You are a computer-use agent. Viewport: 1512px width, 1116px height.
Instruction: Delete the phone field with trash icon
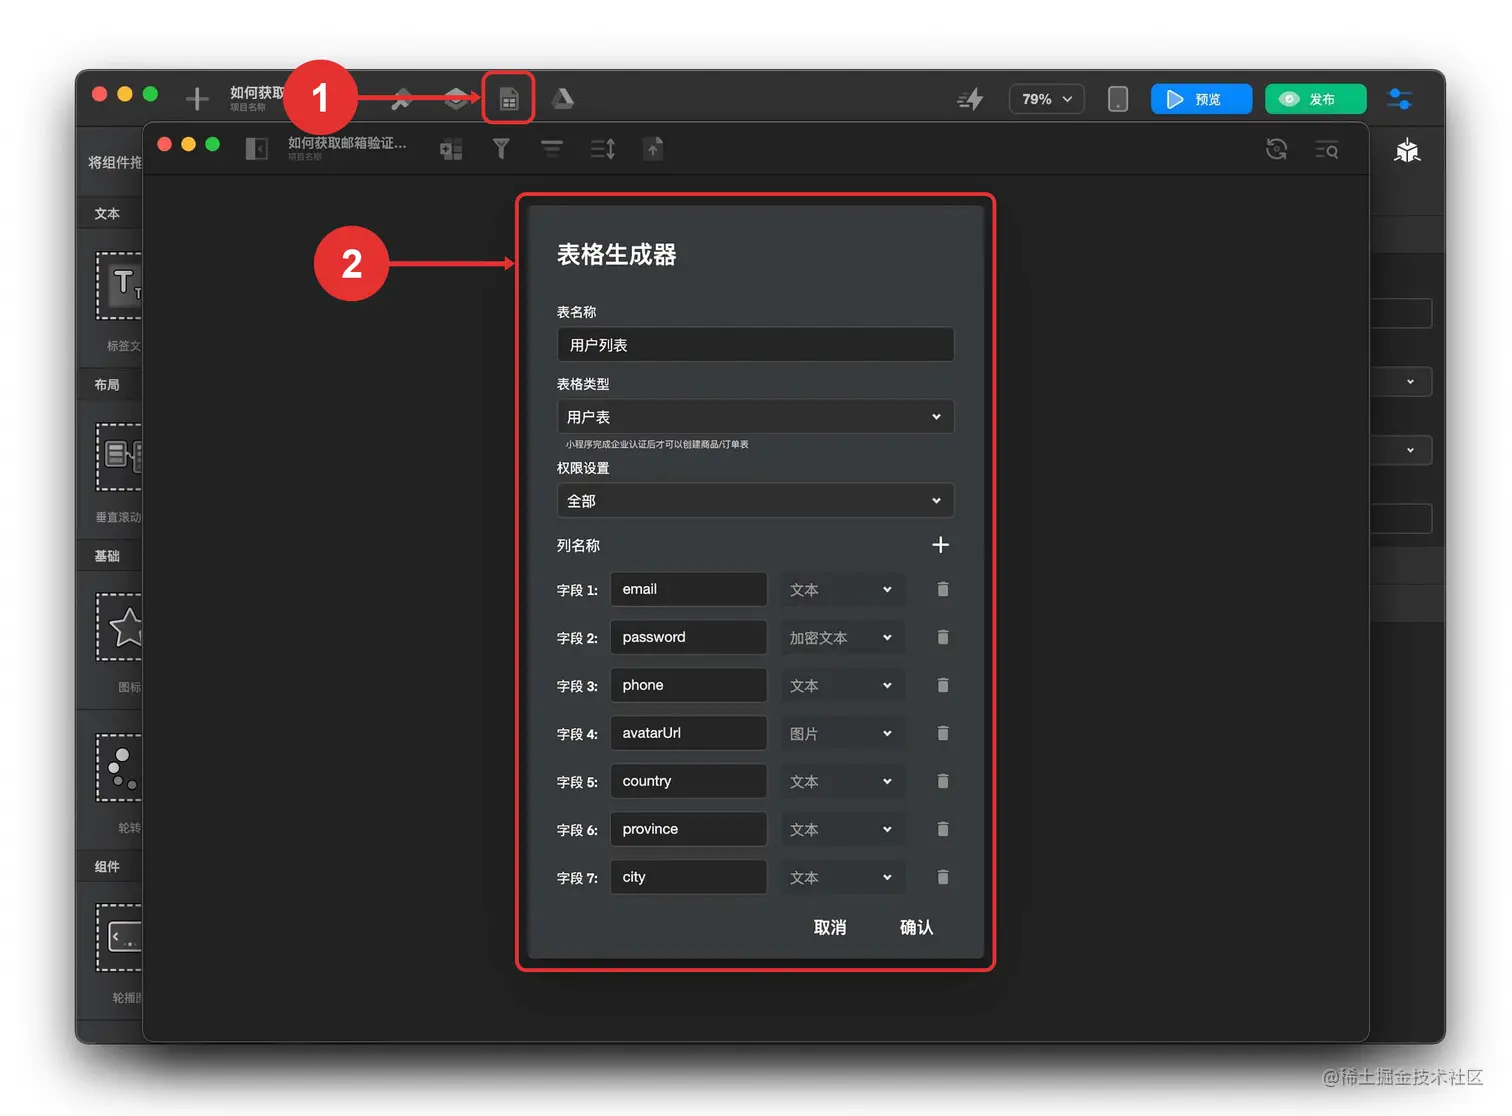(942, 685)
